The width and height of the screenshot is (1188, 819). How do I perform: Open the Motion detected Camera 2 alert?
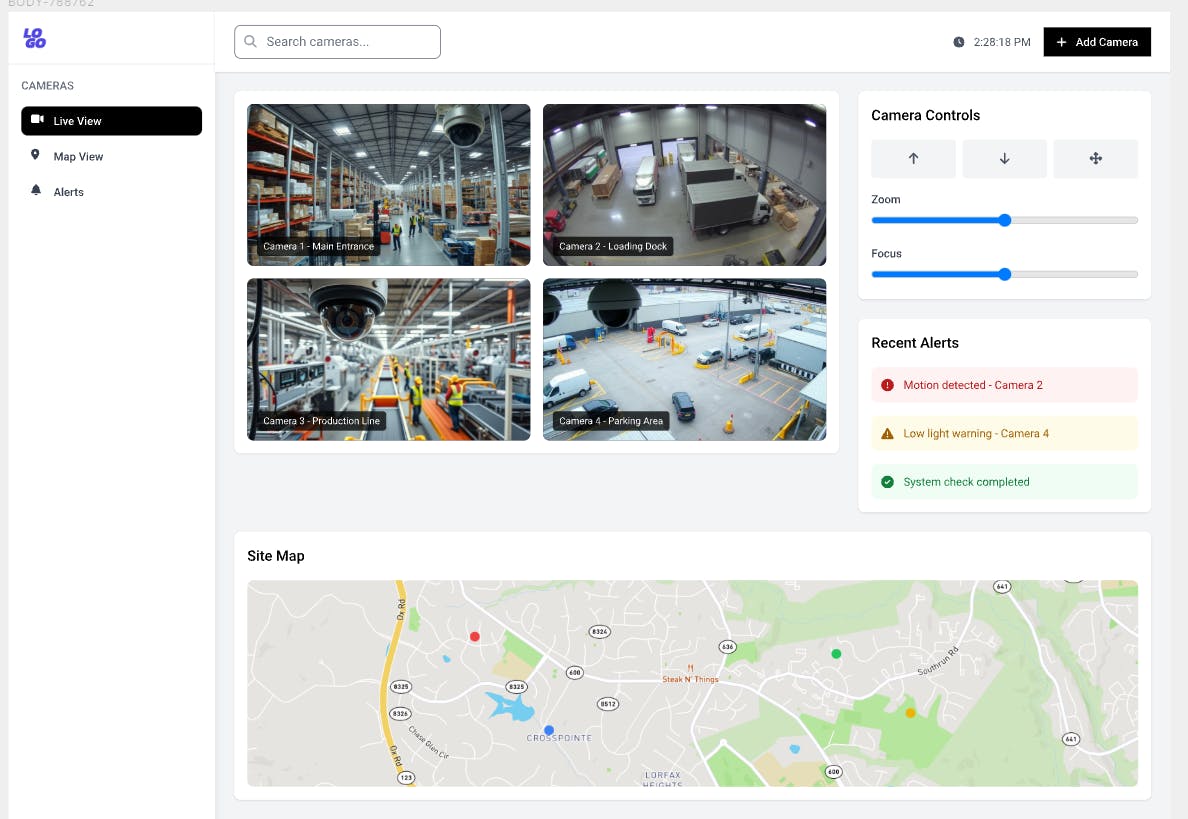click(x=1004, y=385)
